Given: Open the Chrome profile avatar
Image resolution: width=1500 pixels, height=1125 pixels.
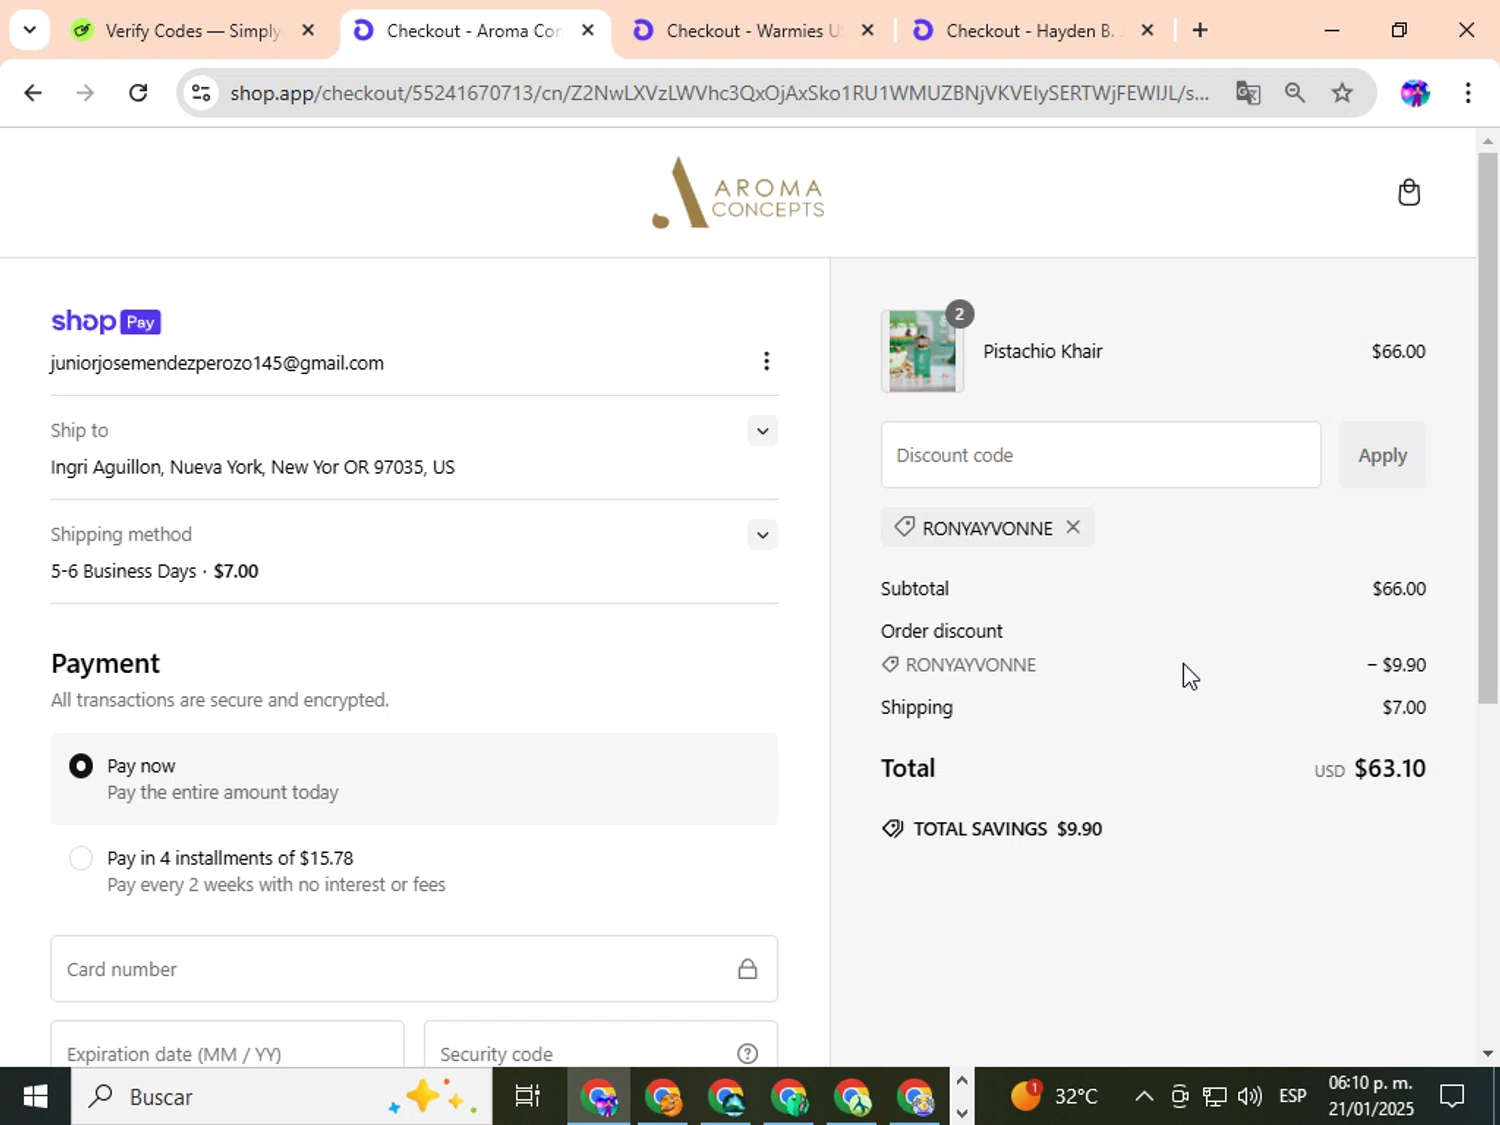Looking at the screenshot, I should click(1415, 93).
